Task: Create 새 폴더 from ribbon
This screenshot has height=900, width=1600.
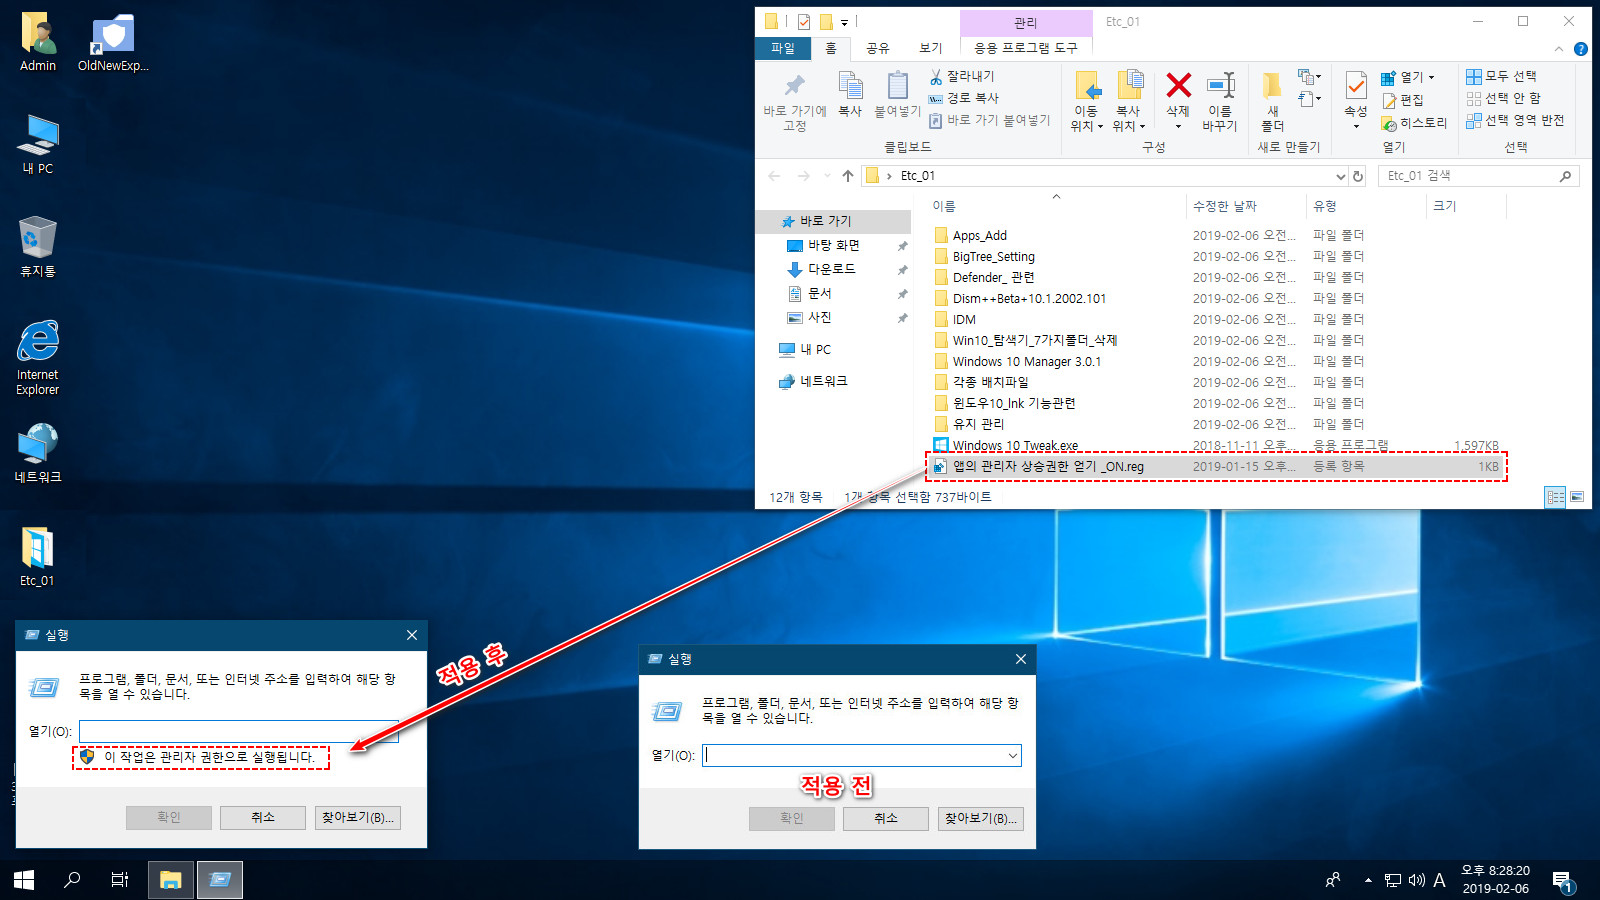Action: point(1272,101)
